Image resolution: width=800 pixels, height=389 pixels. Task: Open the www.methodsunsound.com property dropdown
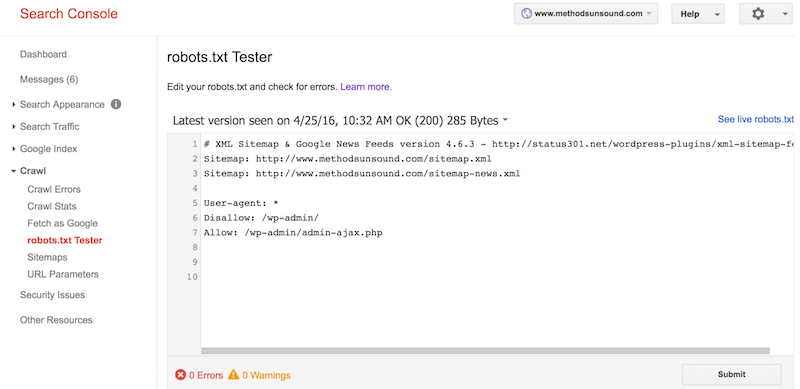[x=586, y=14]
